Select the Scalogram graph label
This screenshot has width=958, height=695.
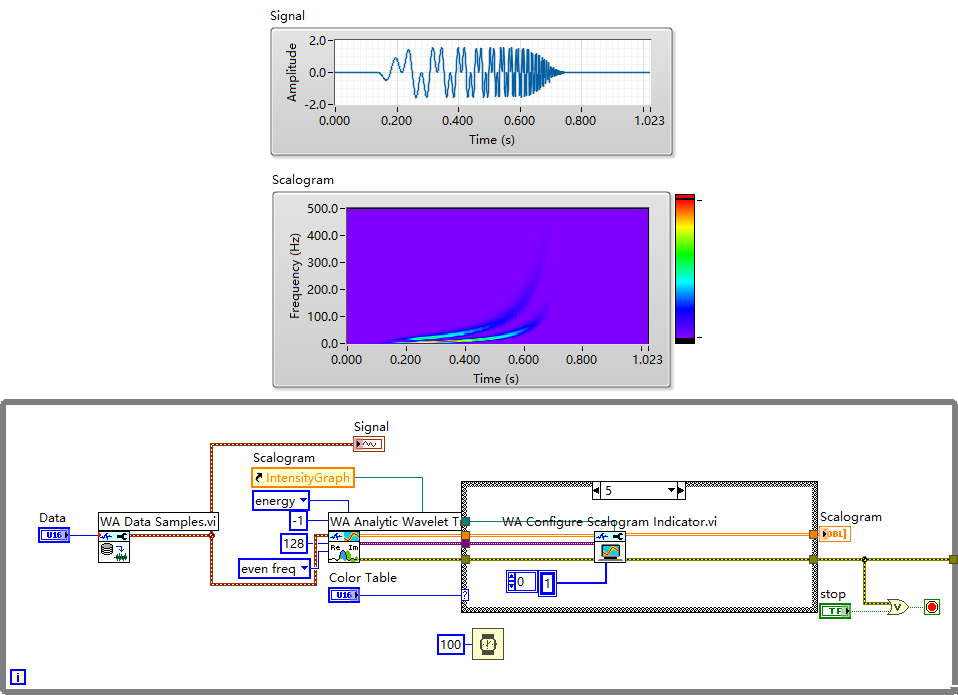pos(303,180)
